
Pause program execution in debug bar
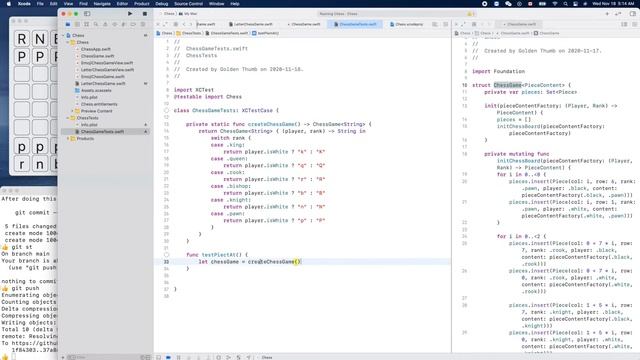tap(178, 357)
